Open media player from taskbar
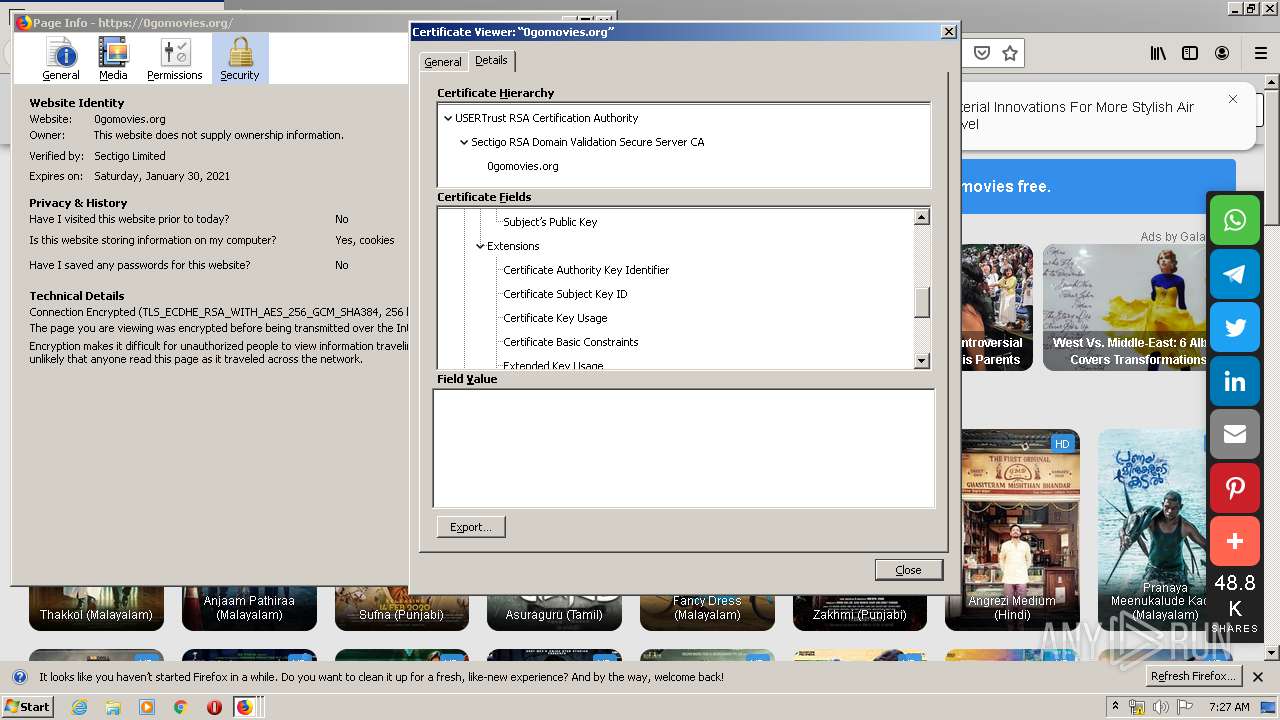The image size is (1280, 720). [147, 707]
